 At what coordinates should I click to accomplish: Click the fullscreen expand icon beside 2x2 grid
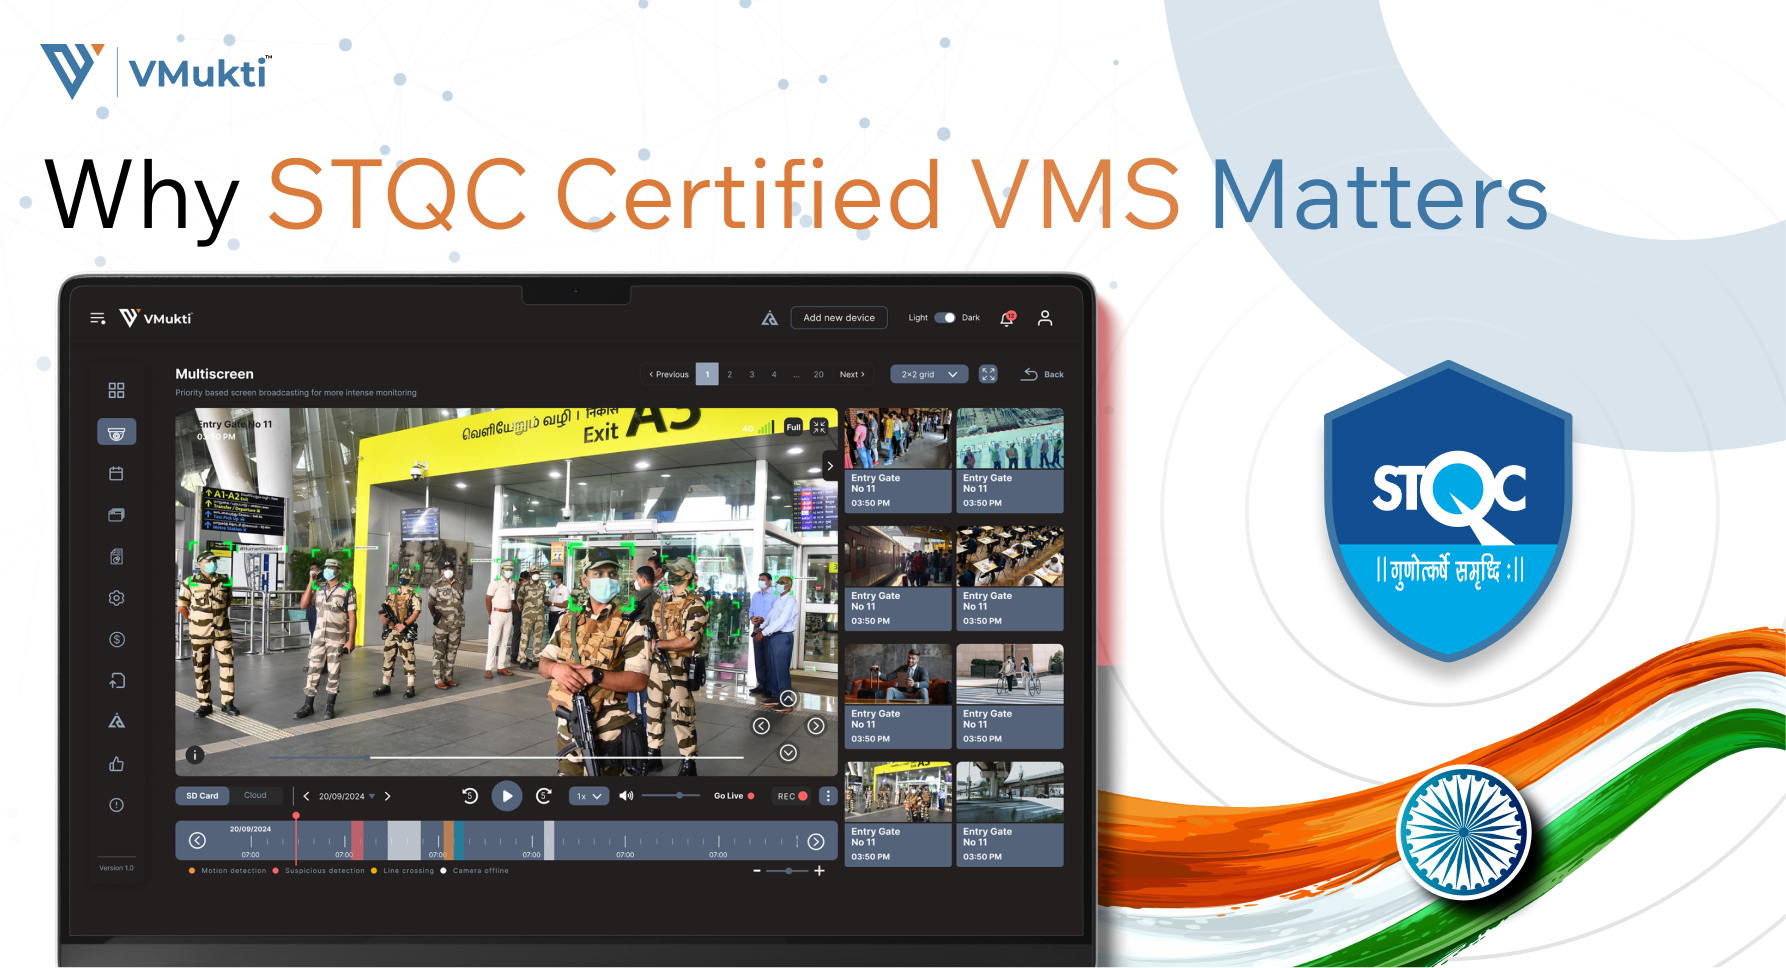(x=988, y=374)
